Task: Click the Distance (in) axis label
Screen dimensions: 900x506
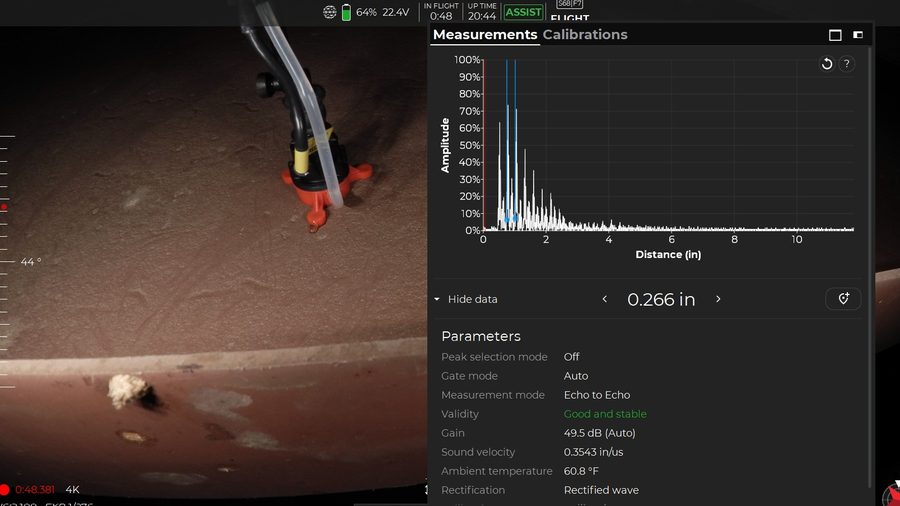Action: (668, 254)
